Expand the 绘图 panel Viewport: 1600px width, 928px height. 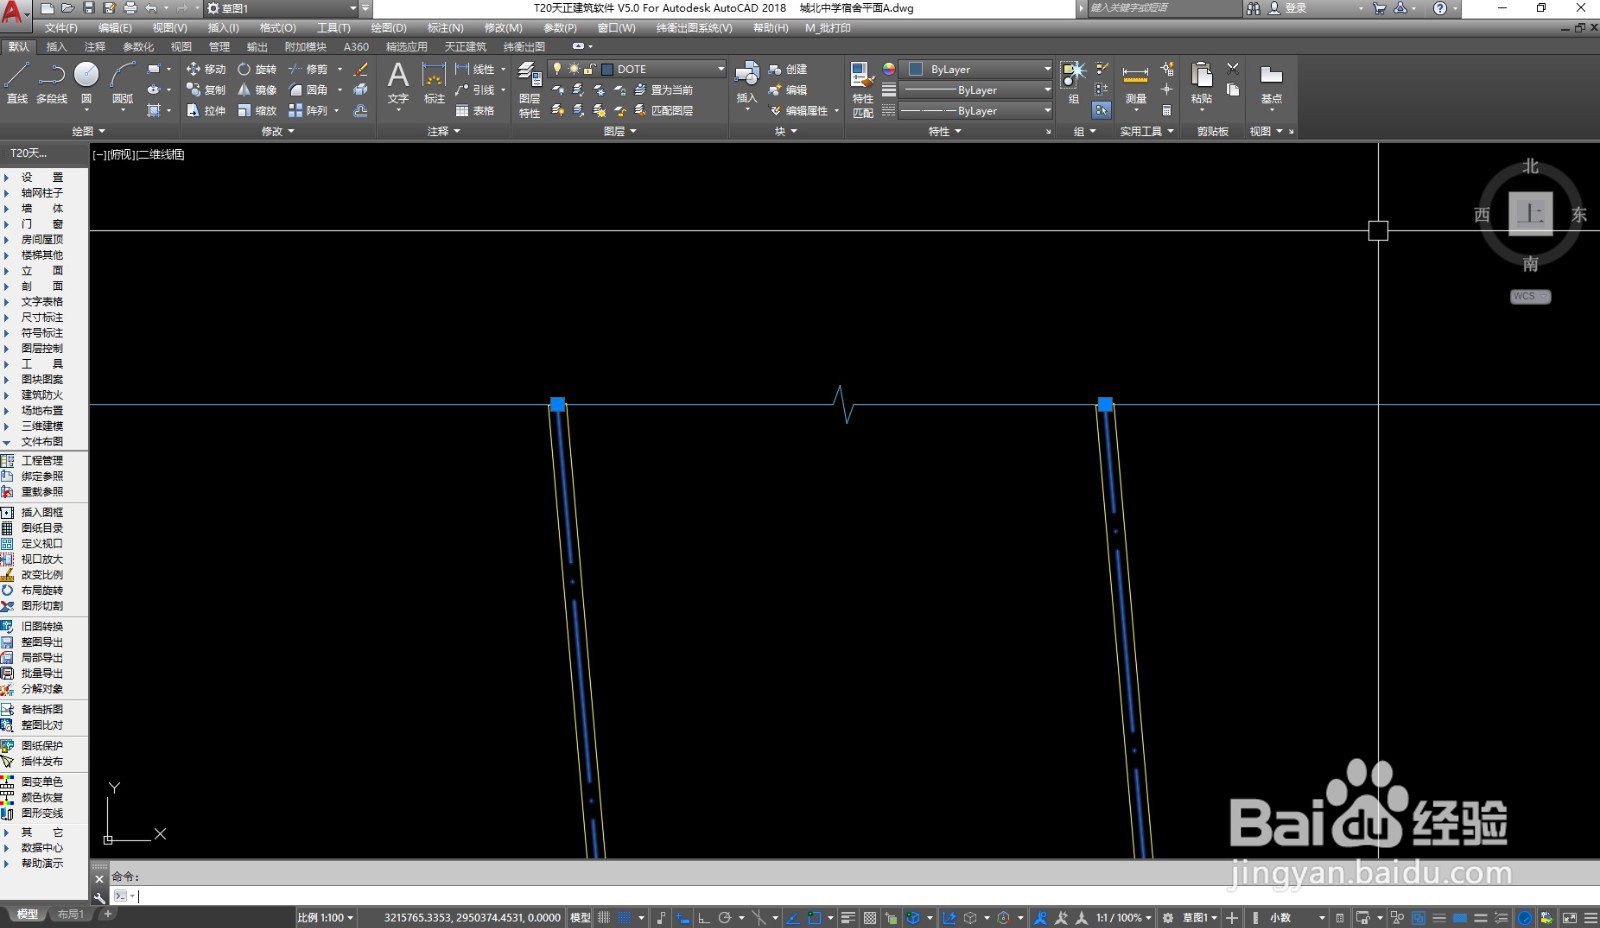pyautogui.click(x=88, y=131)
